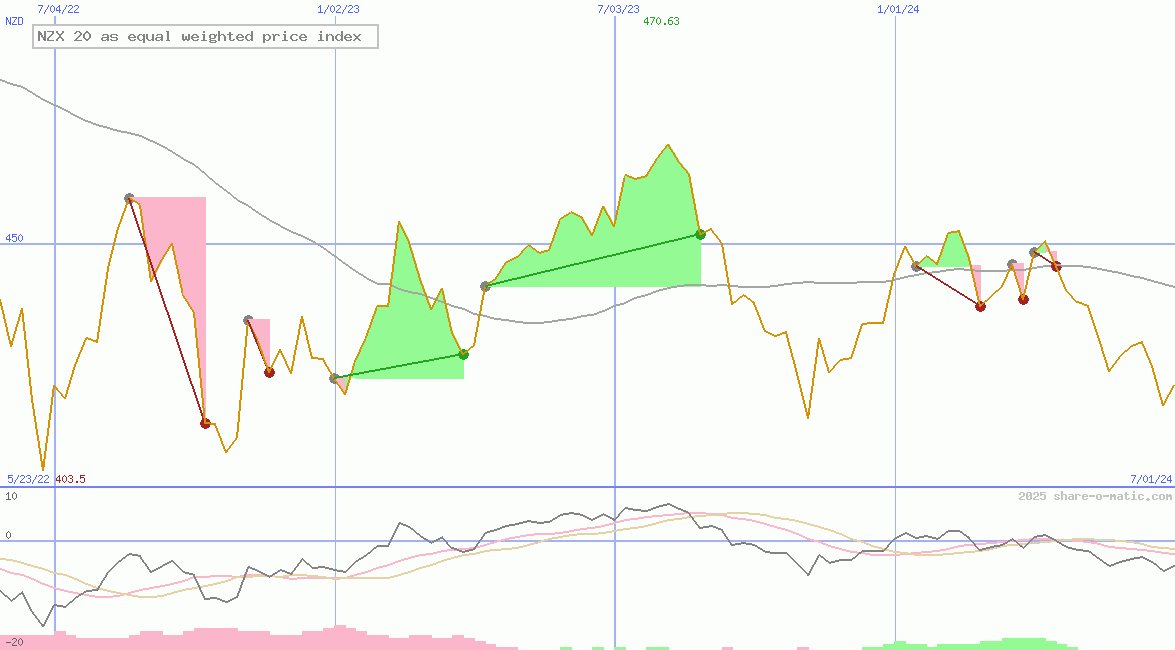Click the red 403.5 low value
The image size is (1175, 650).
(70, 479)
